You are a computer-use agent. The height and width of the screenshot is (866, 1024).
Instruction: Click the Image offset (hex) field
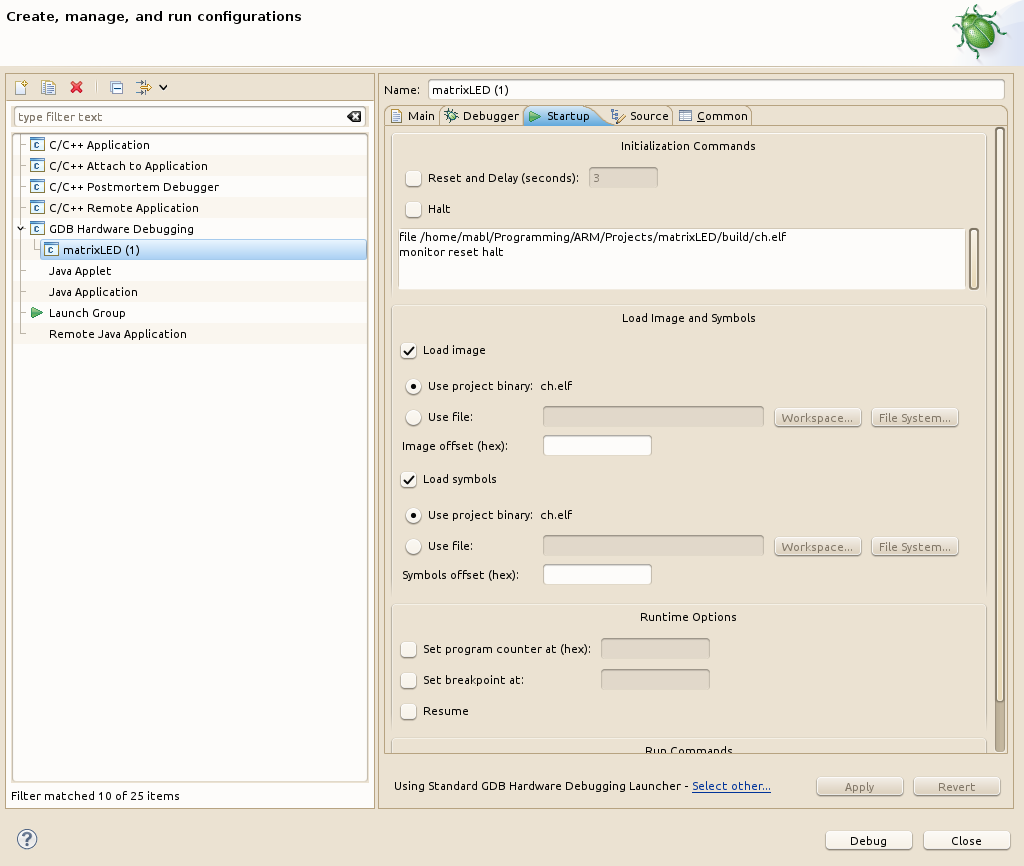(x=597, y=445)
